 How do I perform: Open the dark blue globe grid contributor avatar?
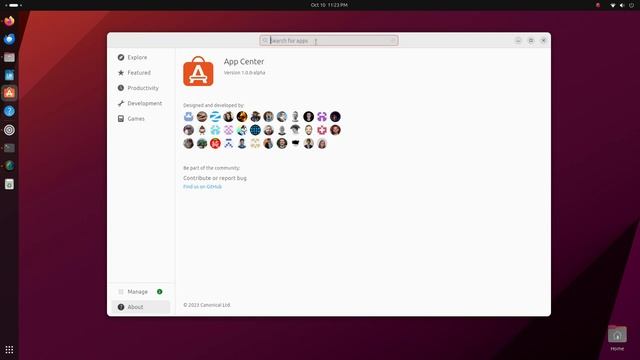(255, 130)
